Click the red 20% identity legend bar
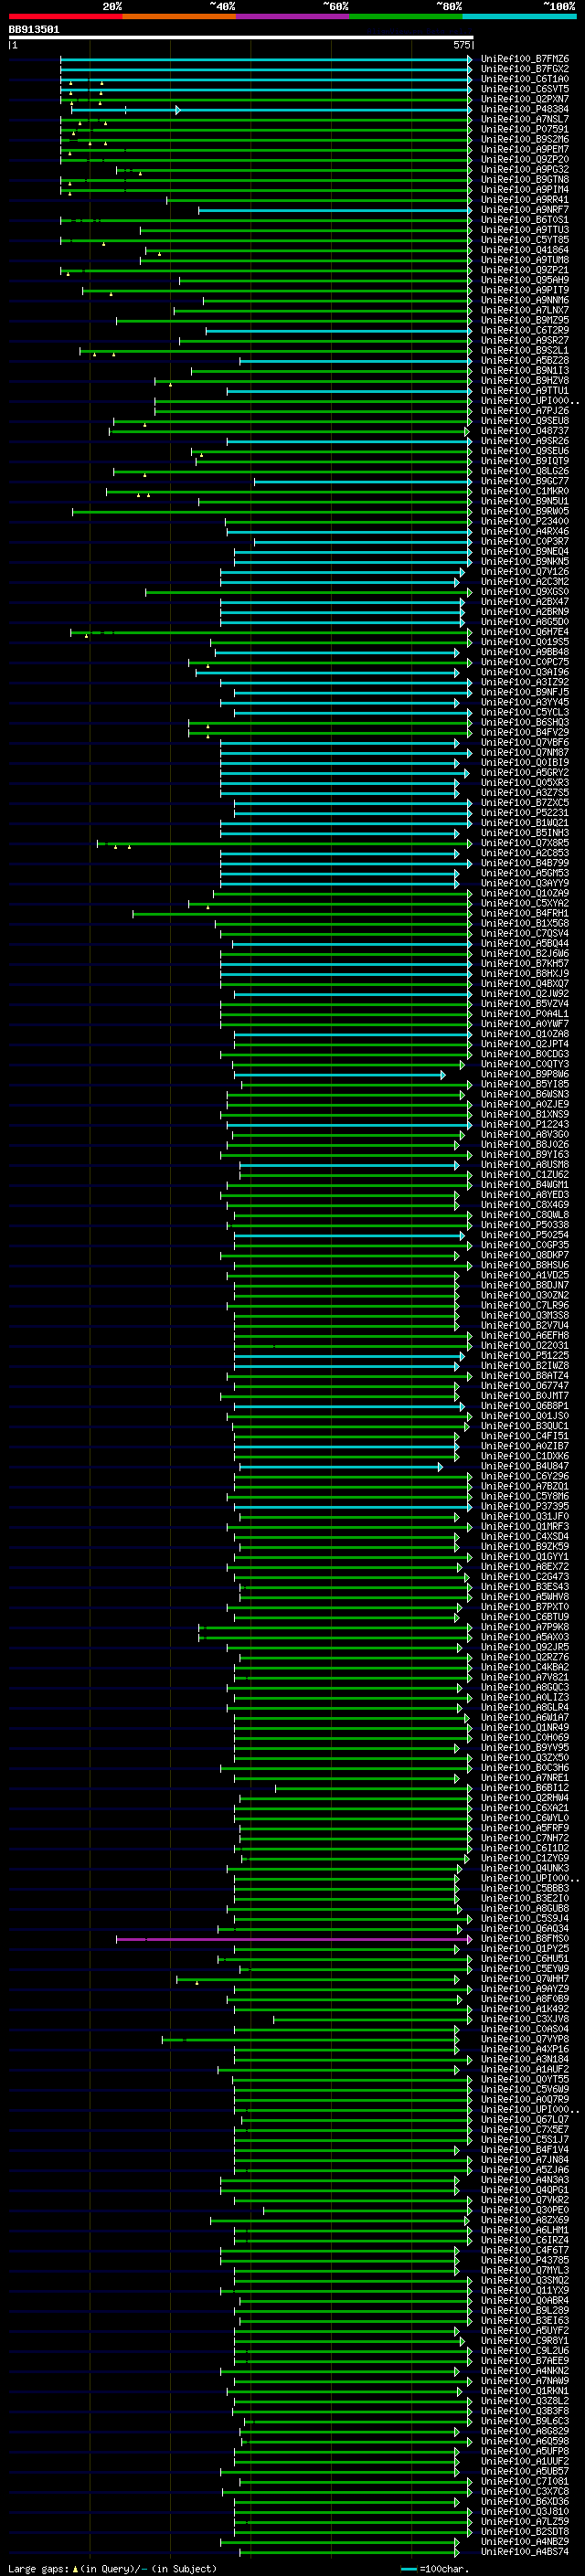This screenshot has height=2576, width=585. pyautogui.click(x=65, y=16)
